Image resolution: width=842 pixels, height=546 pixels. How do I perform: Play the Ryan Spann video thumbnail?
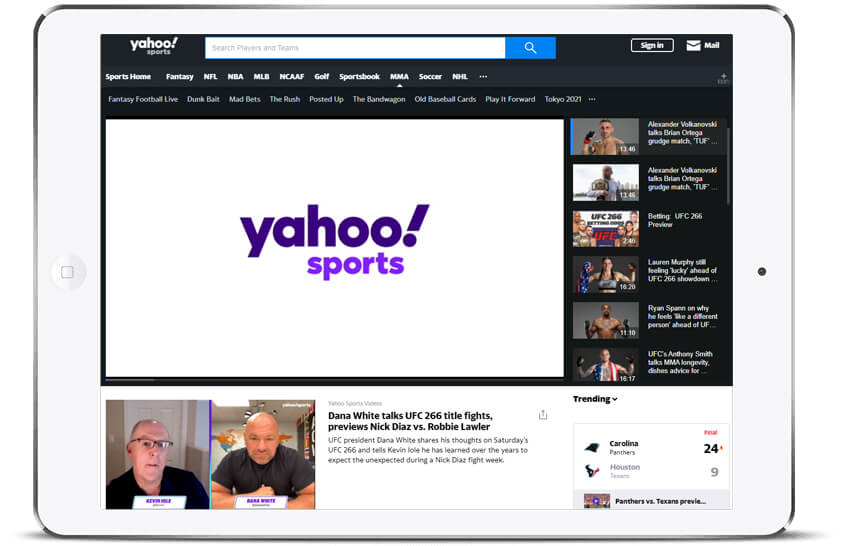605,321
